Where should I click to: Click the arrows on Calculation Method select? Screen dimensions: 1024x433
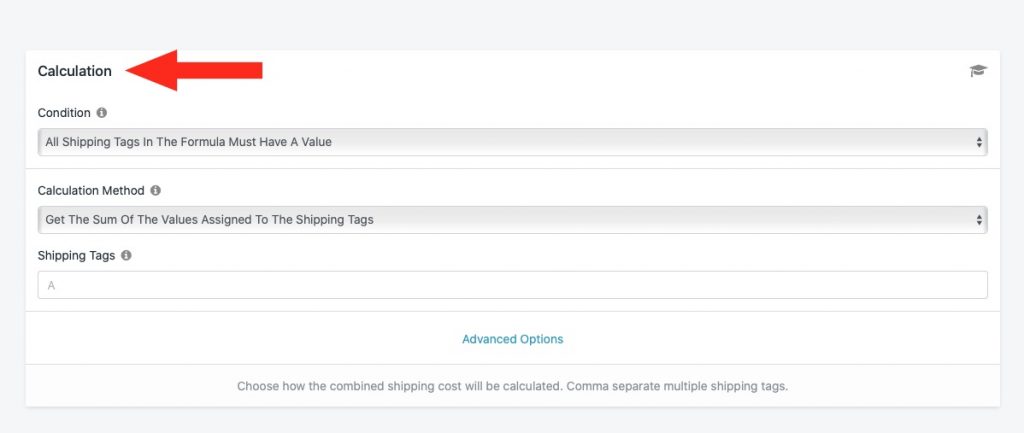click(979, 220)
